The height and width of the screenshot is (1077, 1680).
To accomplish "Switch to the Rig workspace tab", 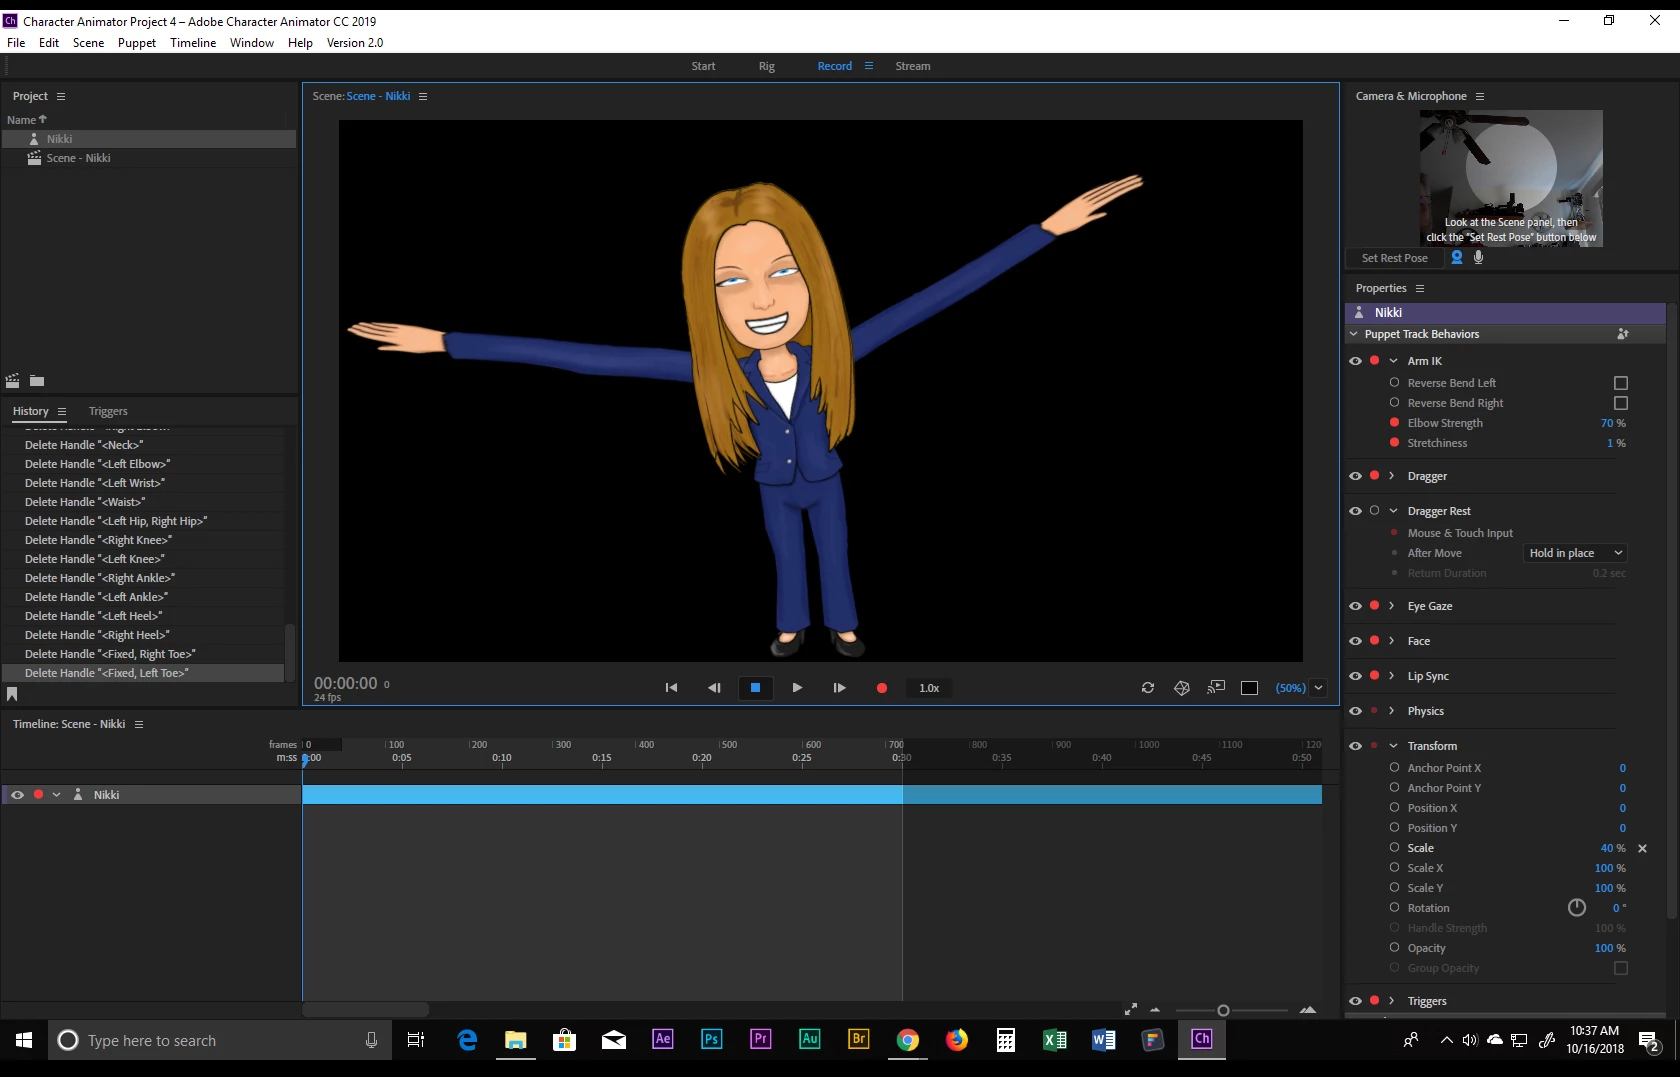I will 766,66.
